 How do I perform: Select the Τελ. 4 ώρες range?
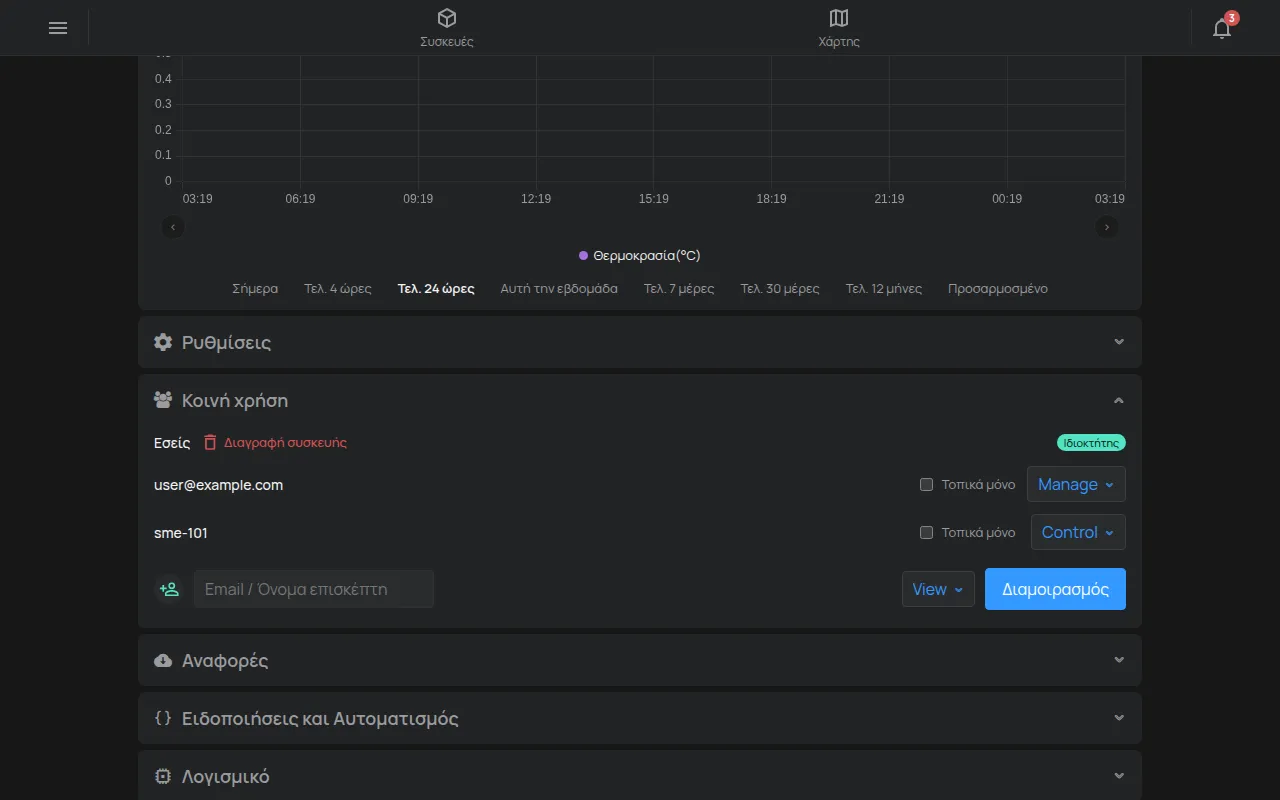tap(338, 289)
